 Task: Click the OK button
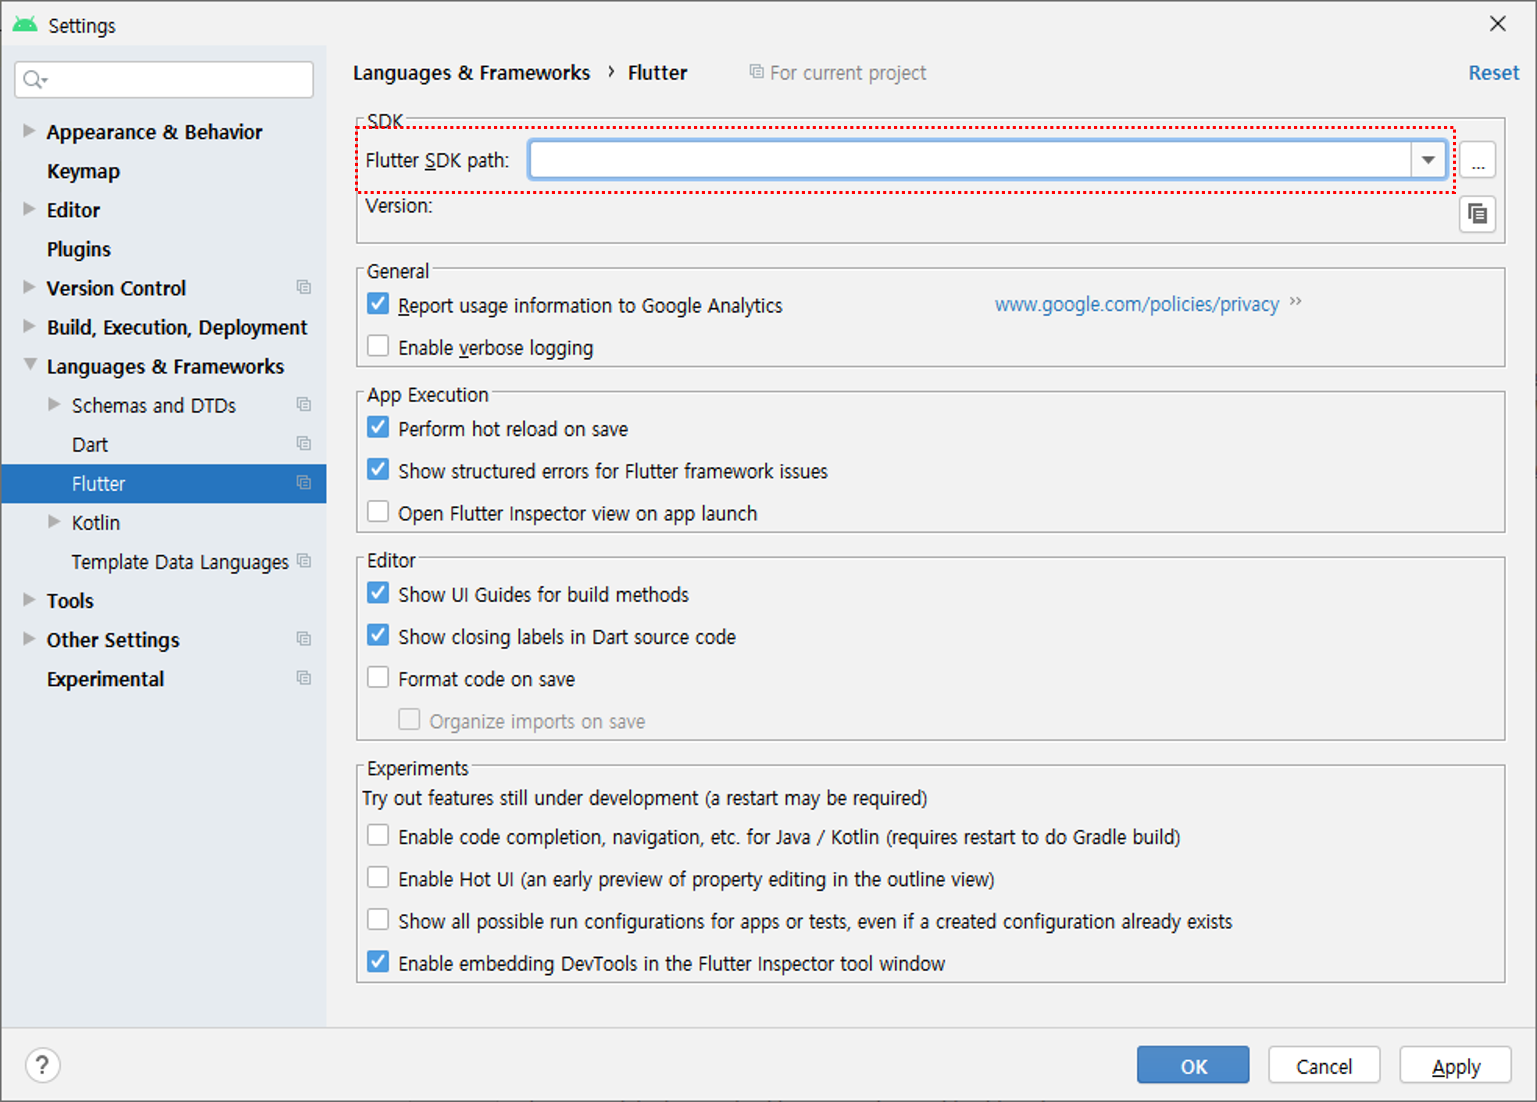(1193, 1066)
